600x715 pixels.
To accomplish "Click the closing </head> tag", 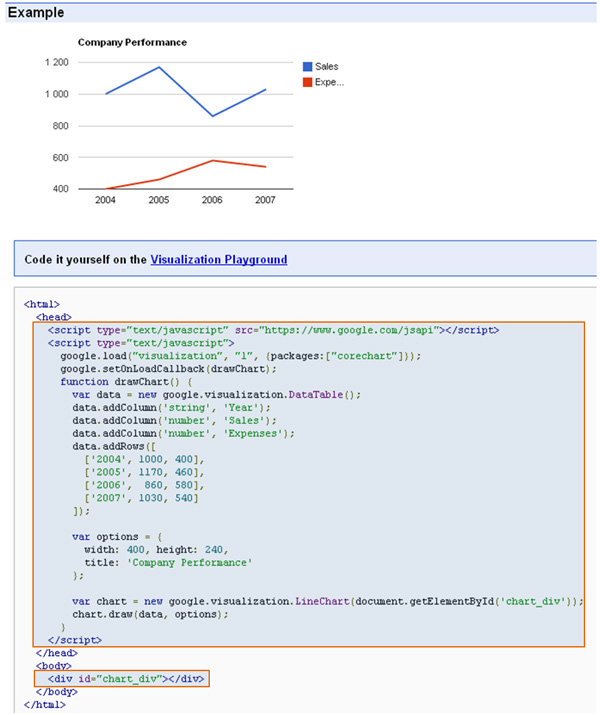I will [x=57, y=653].
